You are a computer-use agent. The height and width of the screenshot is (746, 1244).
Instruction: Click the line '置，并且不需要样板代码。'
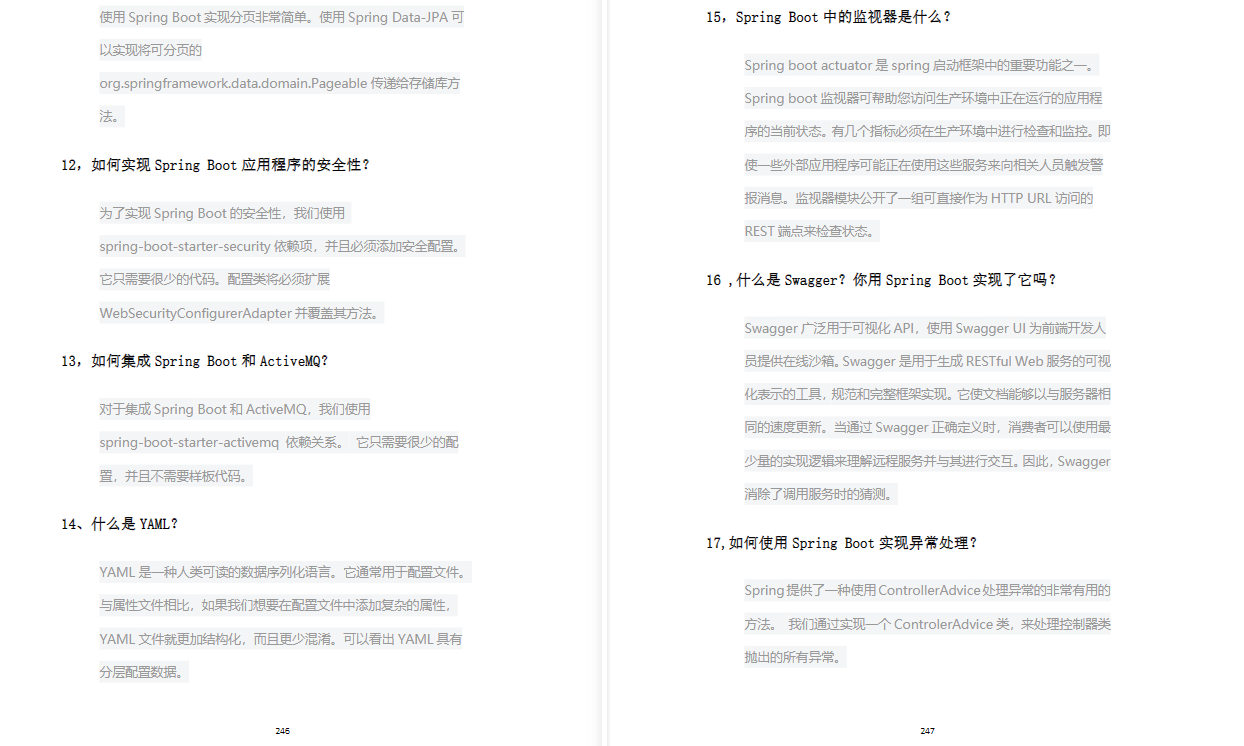(175, 476)
